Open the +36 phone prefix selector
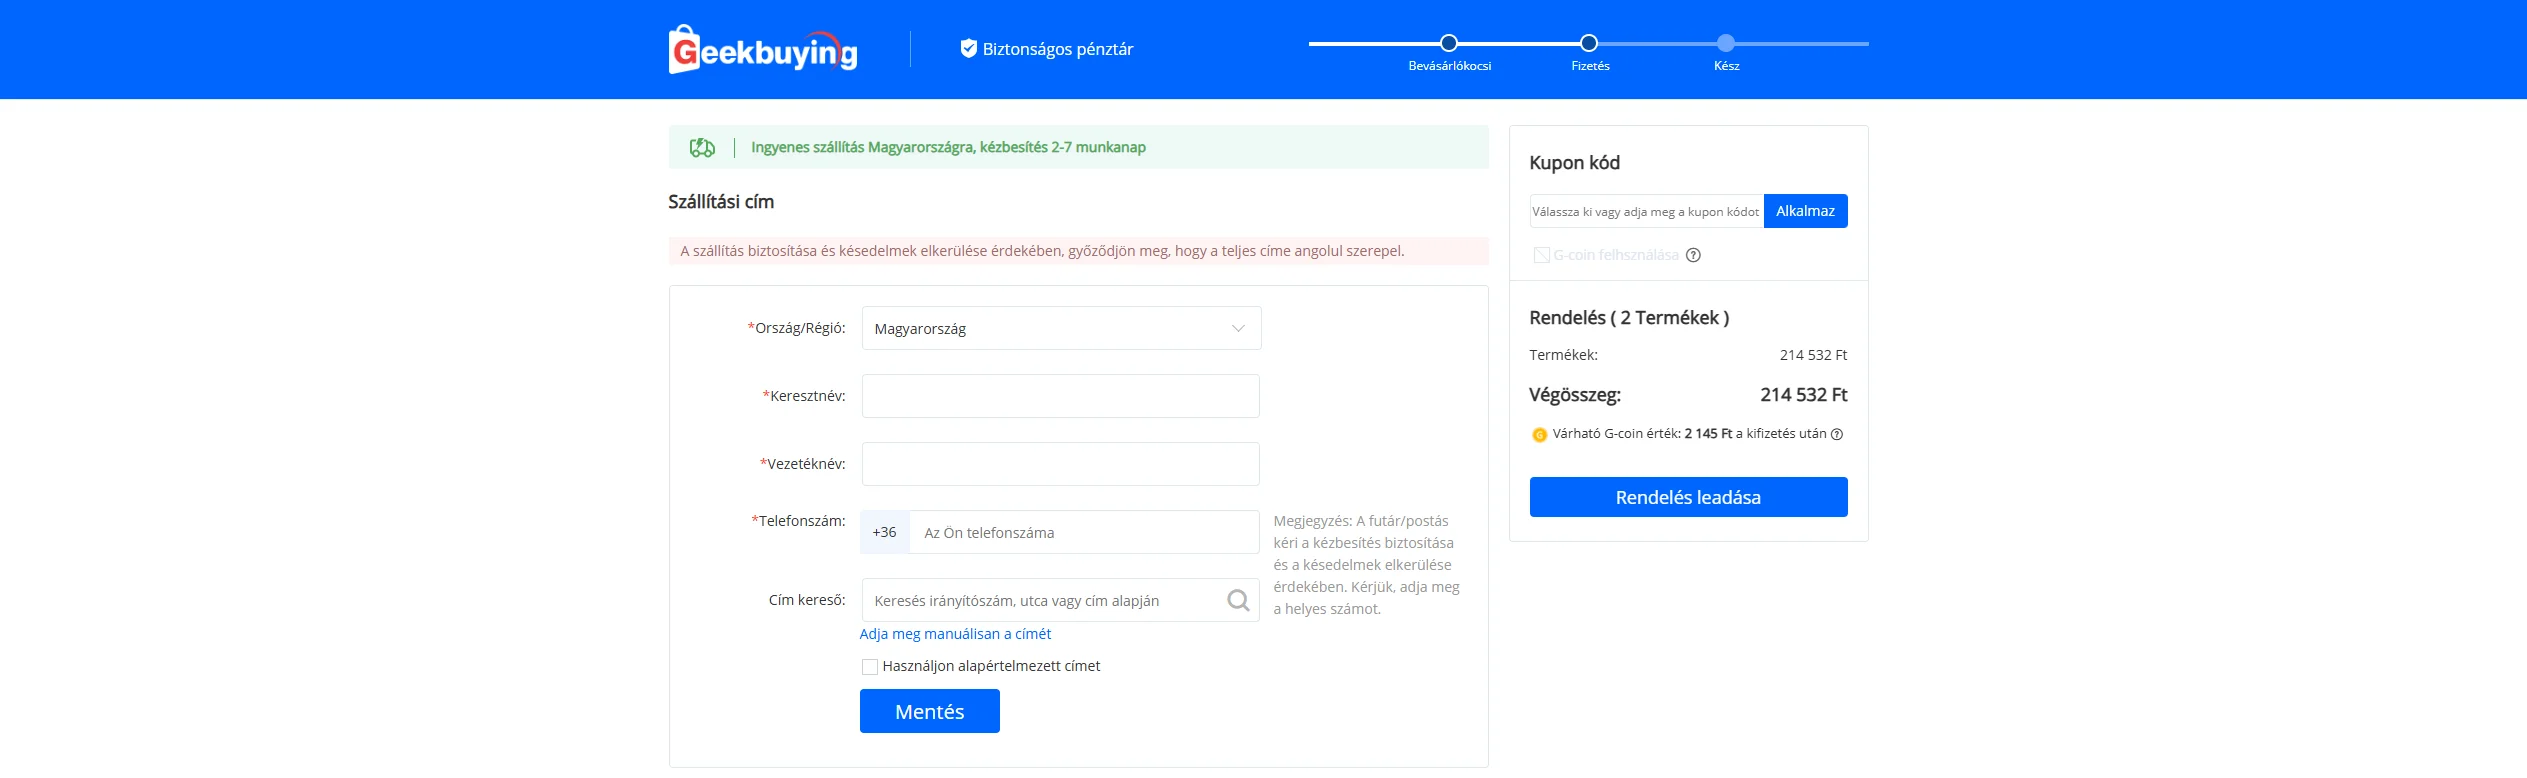This screenshot has width=2527, height=778. pyautogui.click(x=884, y=532)
